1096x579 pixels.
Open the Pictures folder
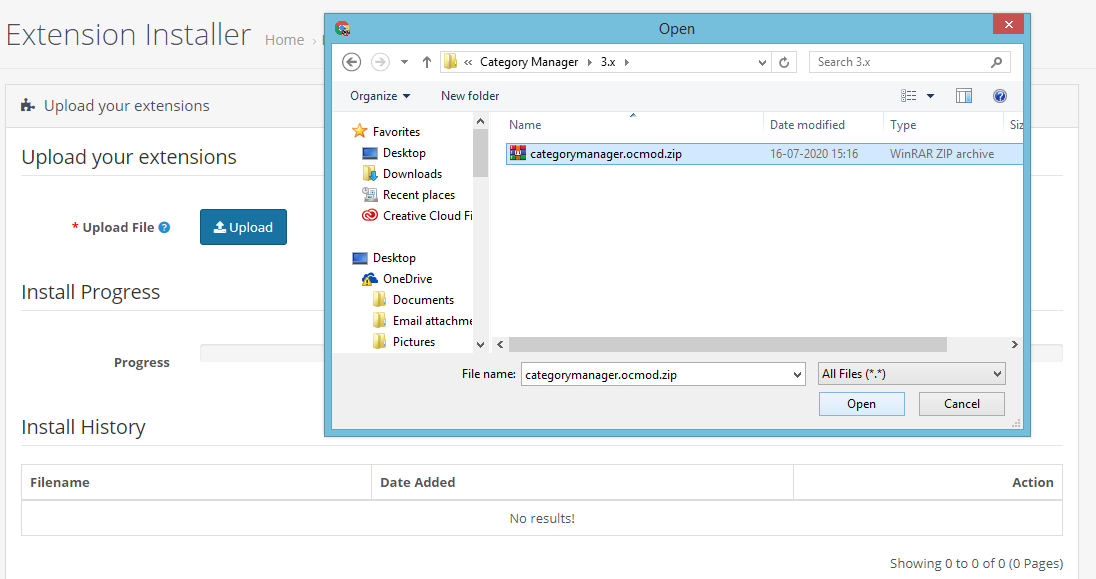414,341
